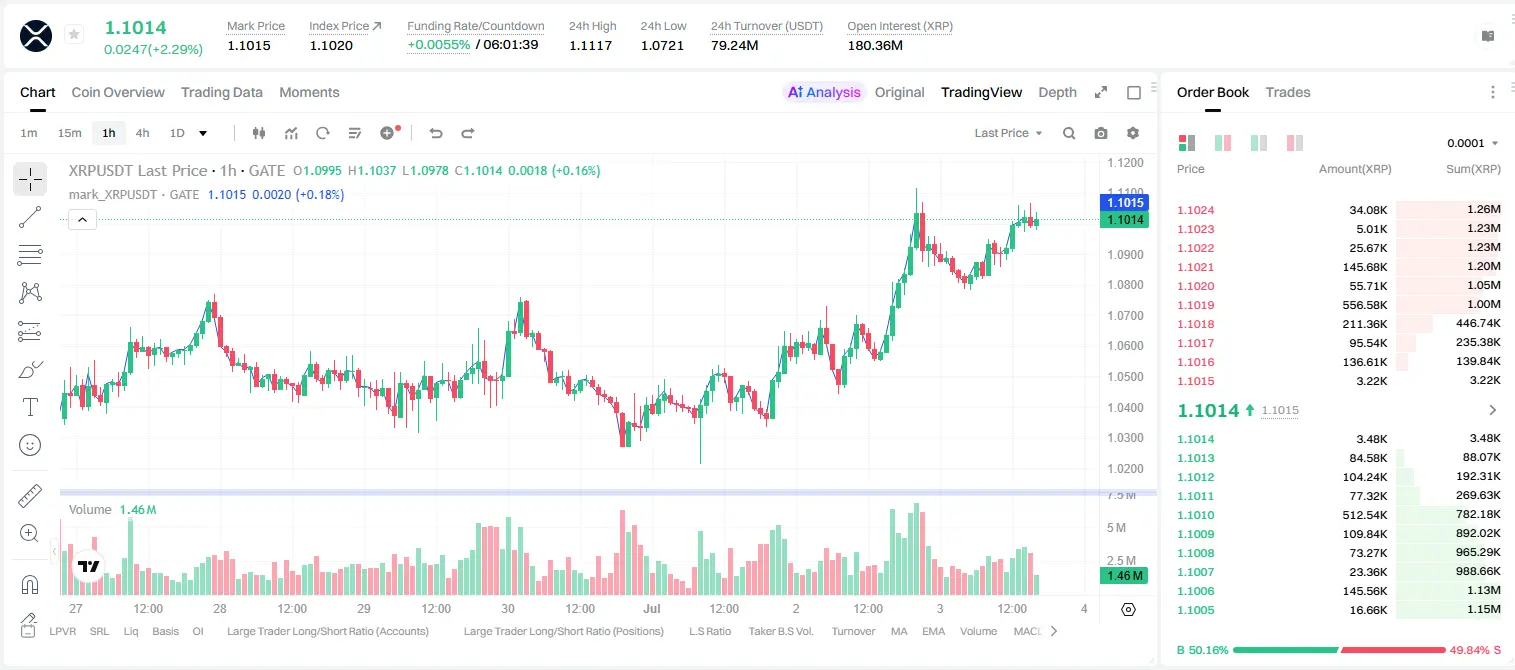Open the 0.0001 price precision dropdown
Image resolution: width=1515 pixels, height=670 pixels.
click(x=1472, y=143)
